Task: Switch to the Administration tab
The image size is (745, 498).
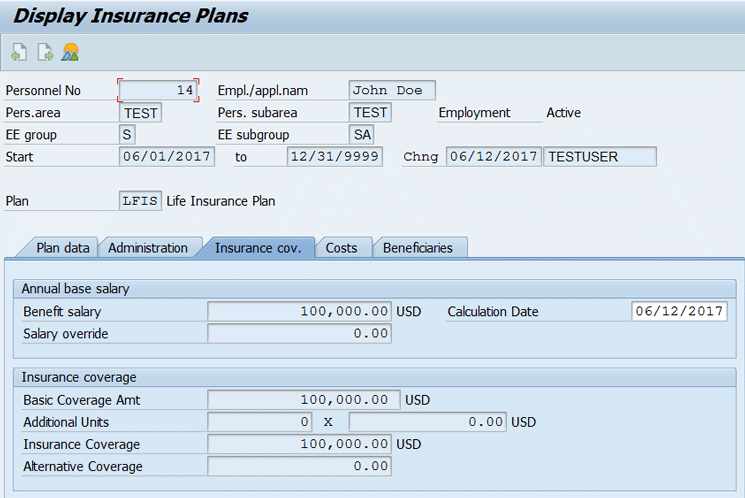Action: click(148, 248)
